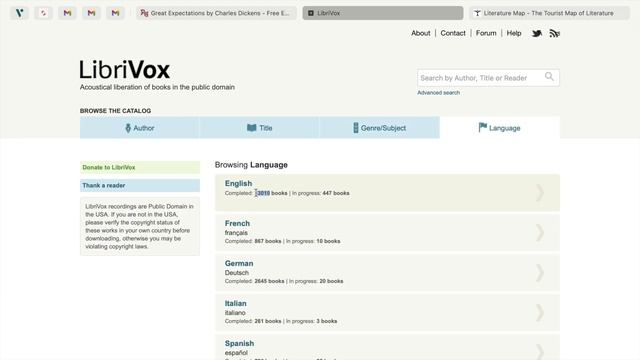Open the Help link

coord(513,33)
